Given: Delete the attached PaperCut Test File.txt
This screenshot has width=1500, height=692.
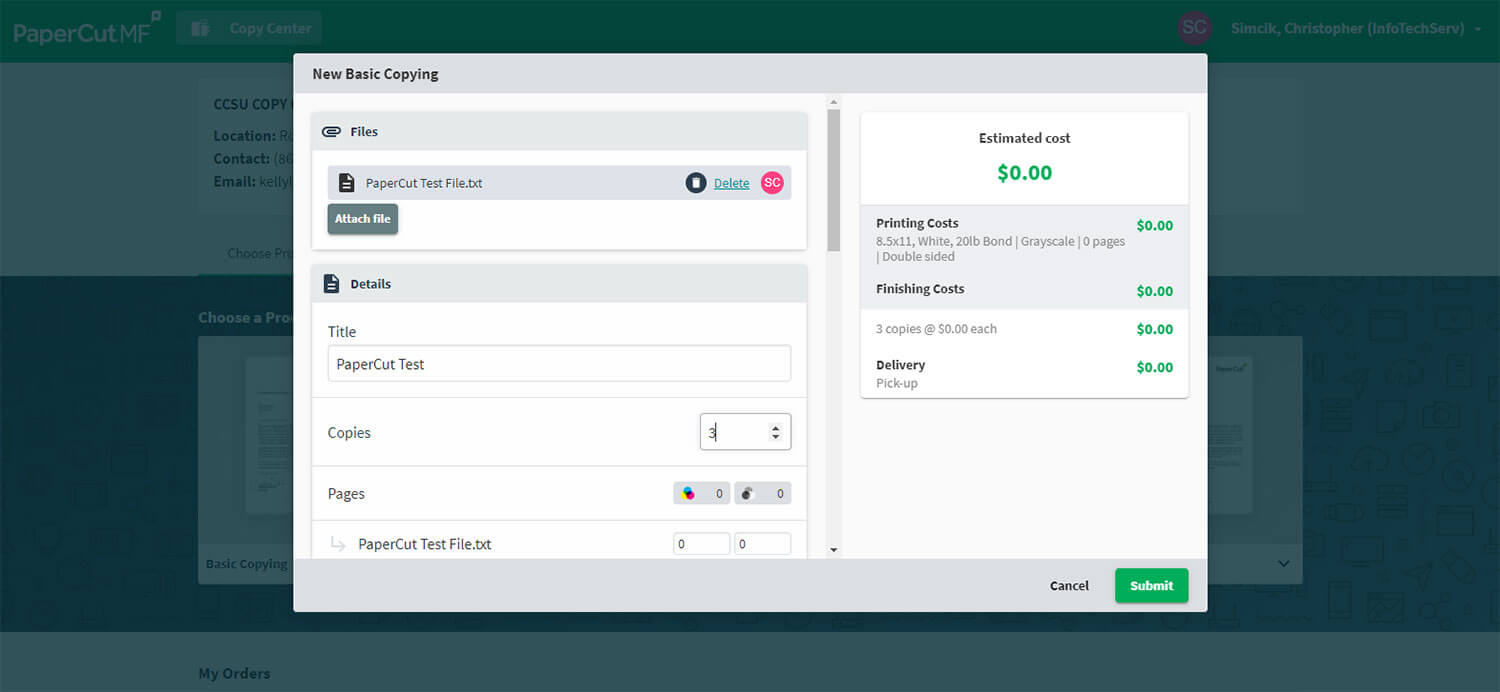Looking at the screenshot, I should [x=731, y=183].
